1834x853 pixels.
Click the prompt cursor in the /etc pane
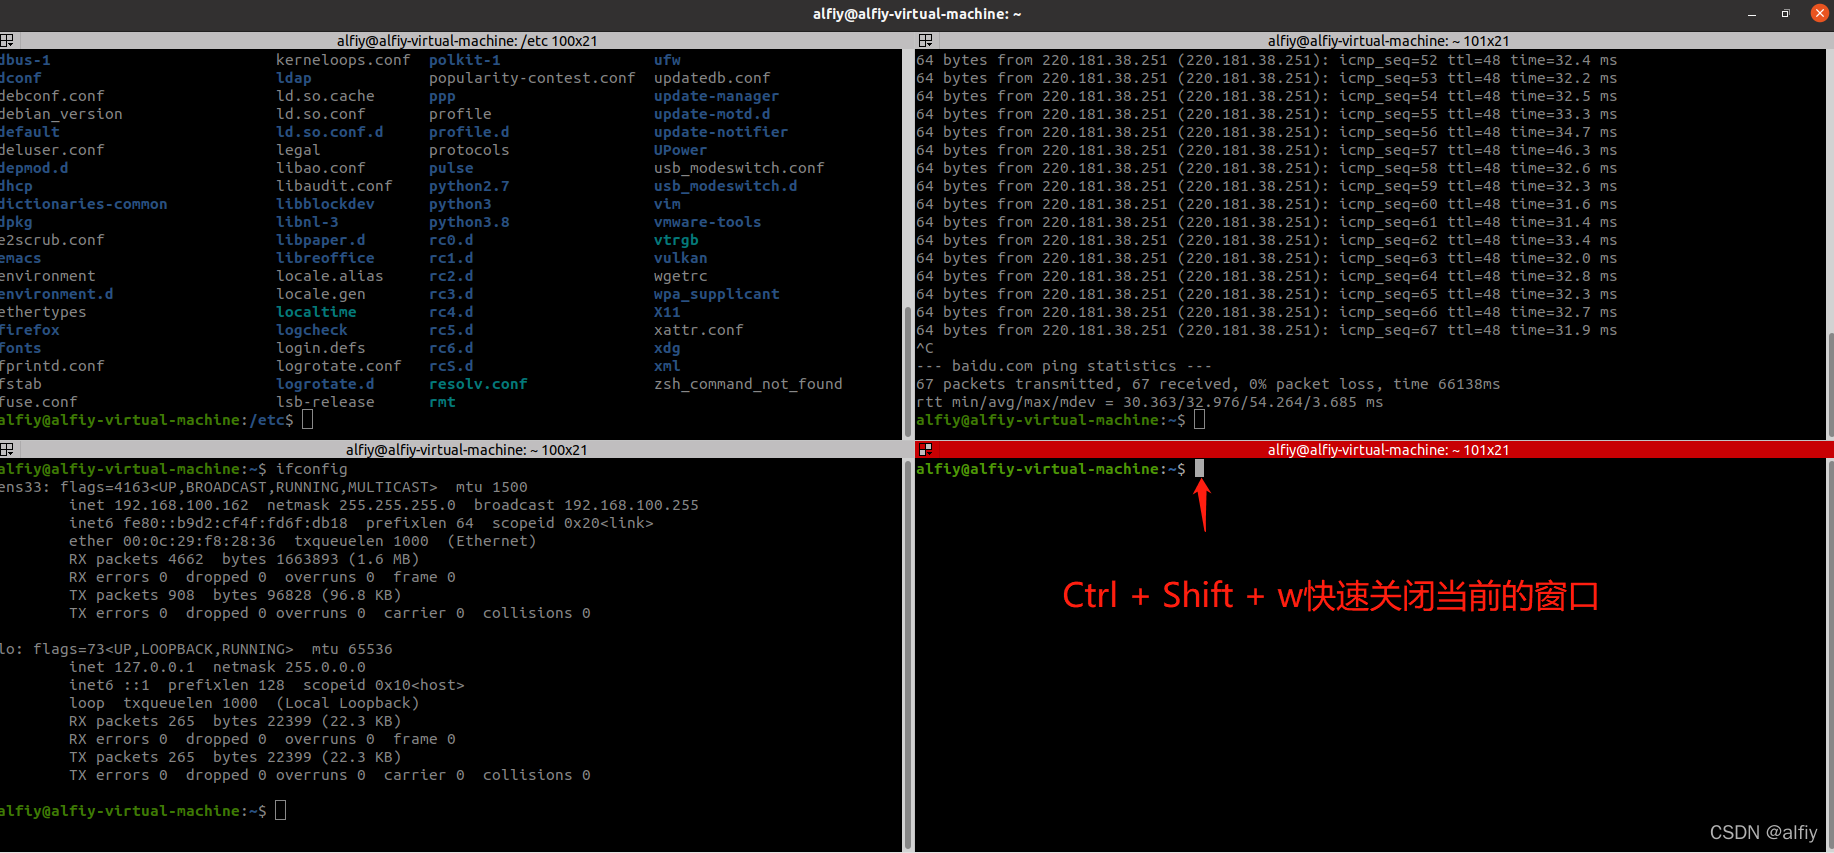[x=308, y=420]
